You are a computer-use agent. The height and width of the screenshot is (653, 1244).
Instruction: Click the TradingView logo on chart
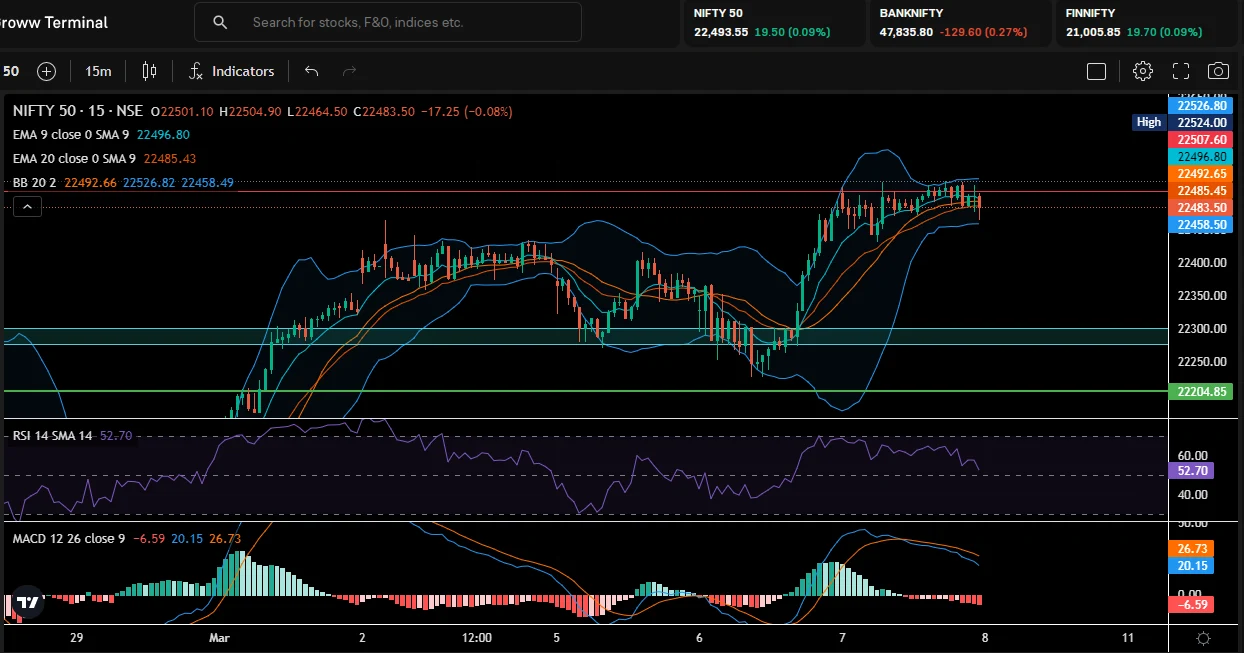(x=26, y=601)
